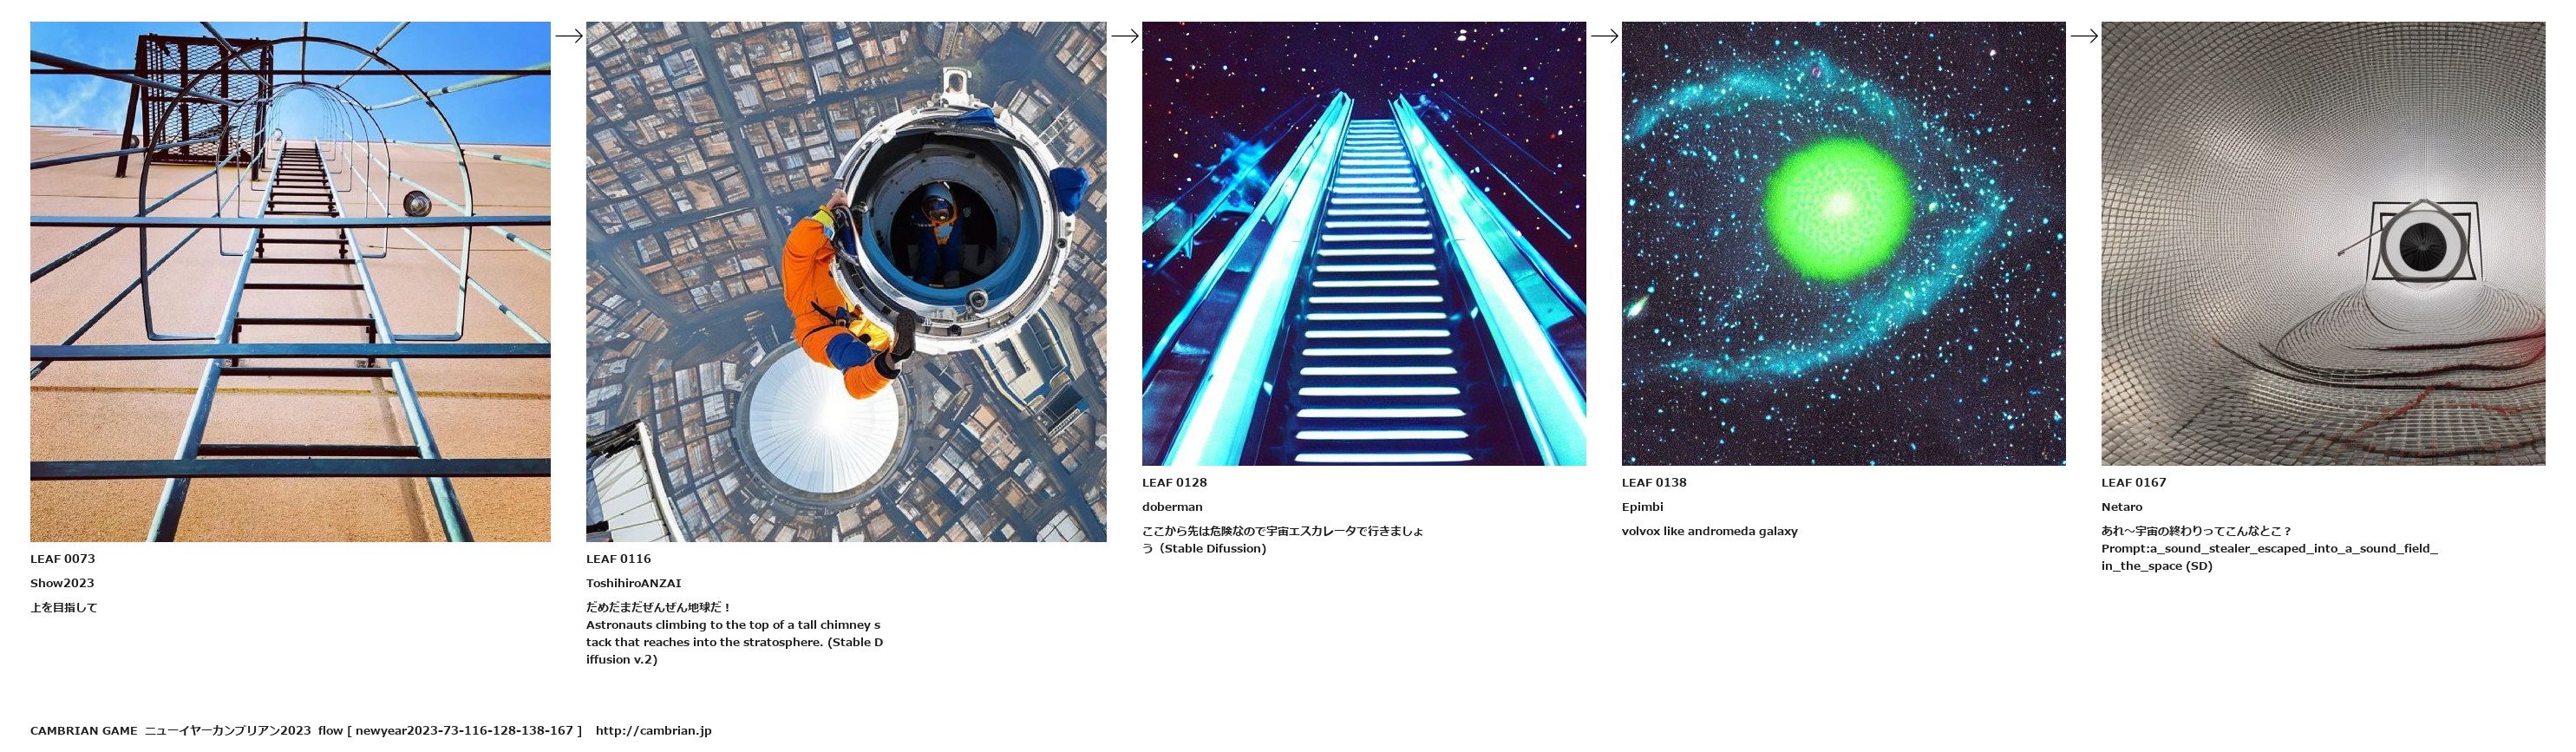Image resolution: width=2576 pixels, height=752 pixels.
Task: Click the LEAF 0073 label
Action: pos(62,559)
